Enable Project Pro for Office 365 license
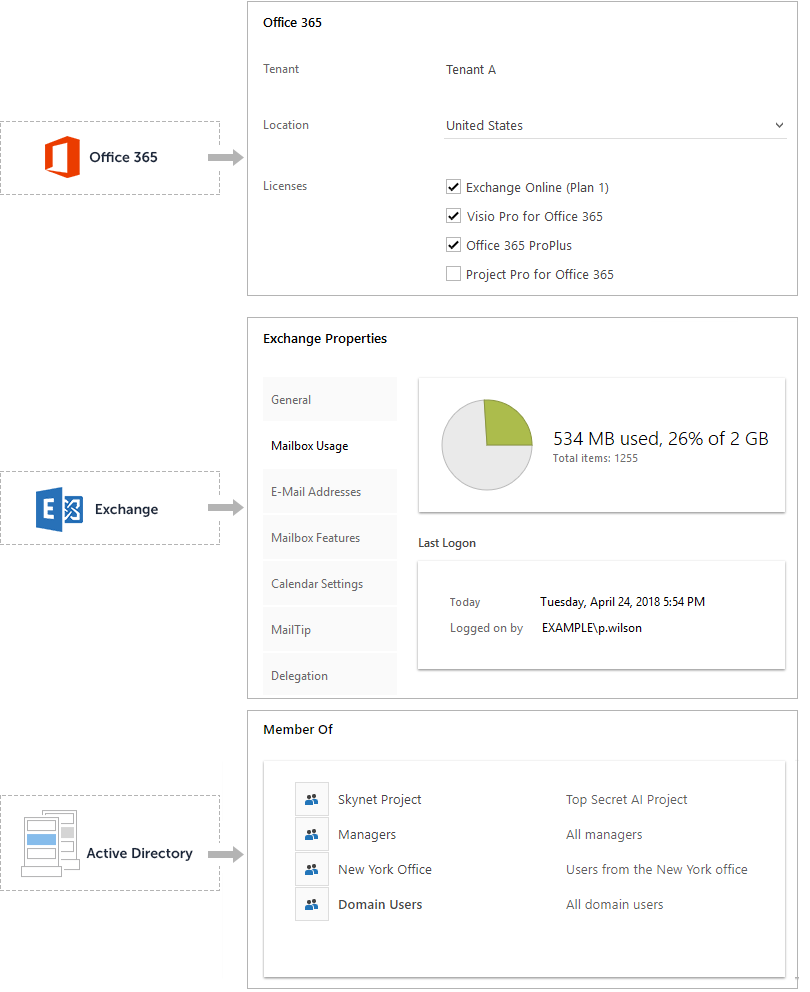Viewport: 810px width, 992px height. [x=453, y=273]
